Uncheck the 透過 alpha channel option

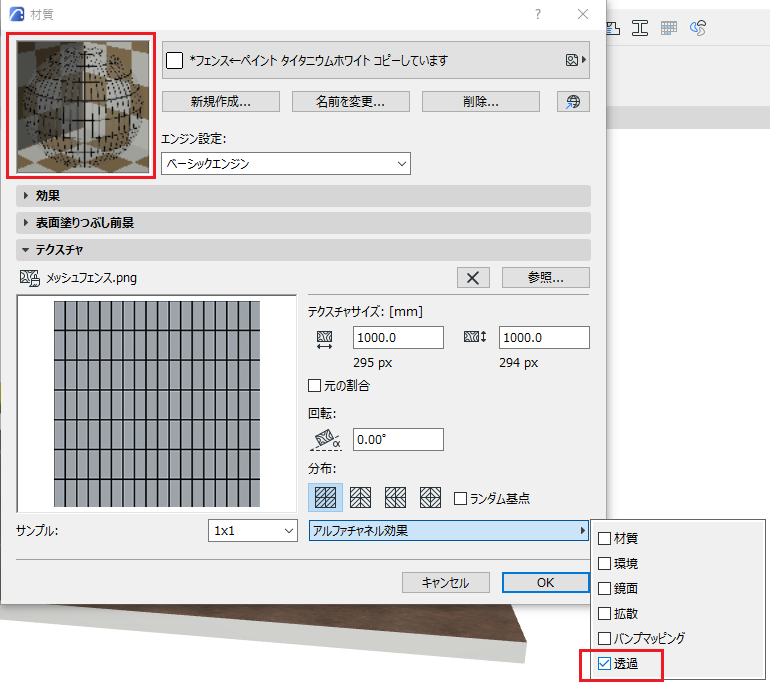coord(604,663)
